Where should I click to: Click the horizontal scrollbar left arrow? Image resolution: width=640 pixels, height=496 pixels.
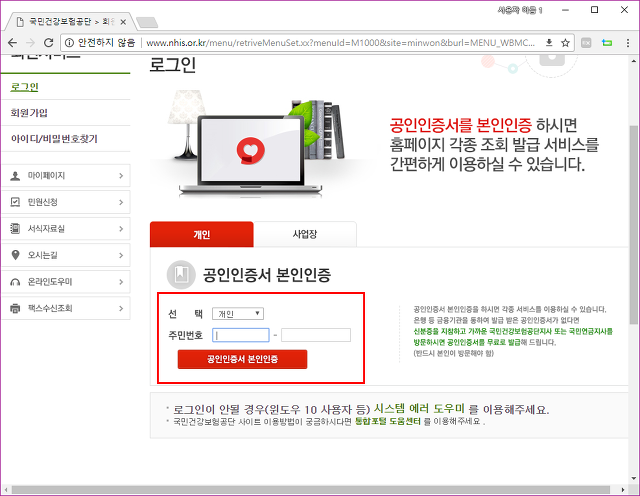[x=6, y=489]
